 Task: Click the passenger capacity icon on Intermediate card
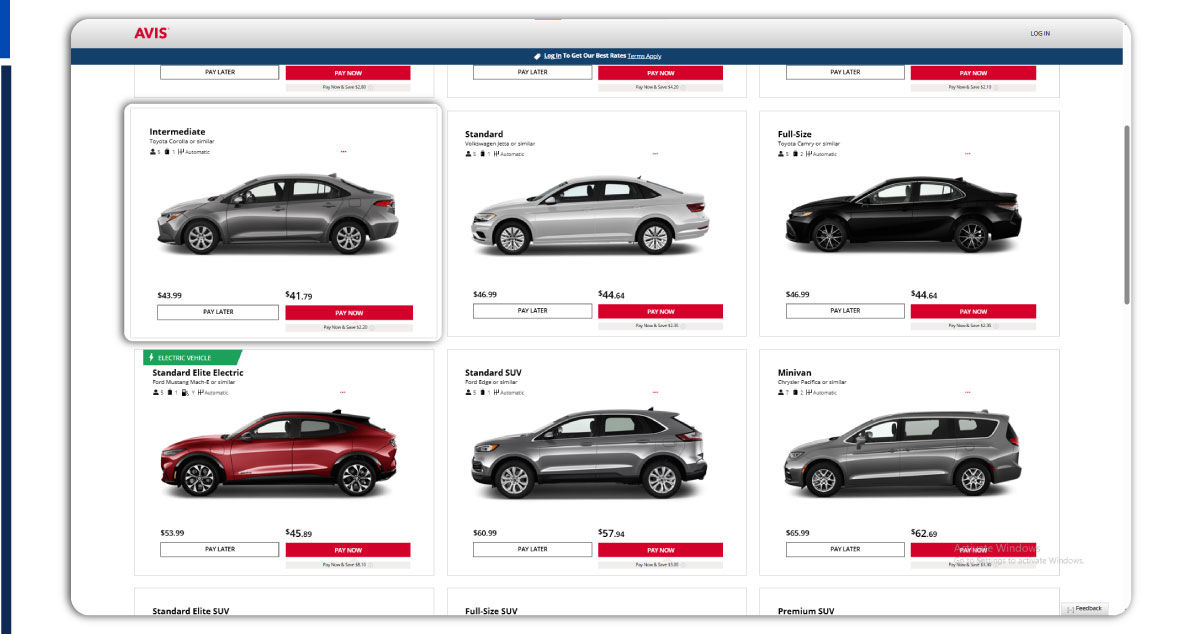(x=151, y=152)
